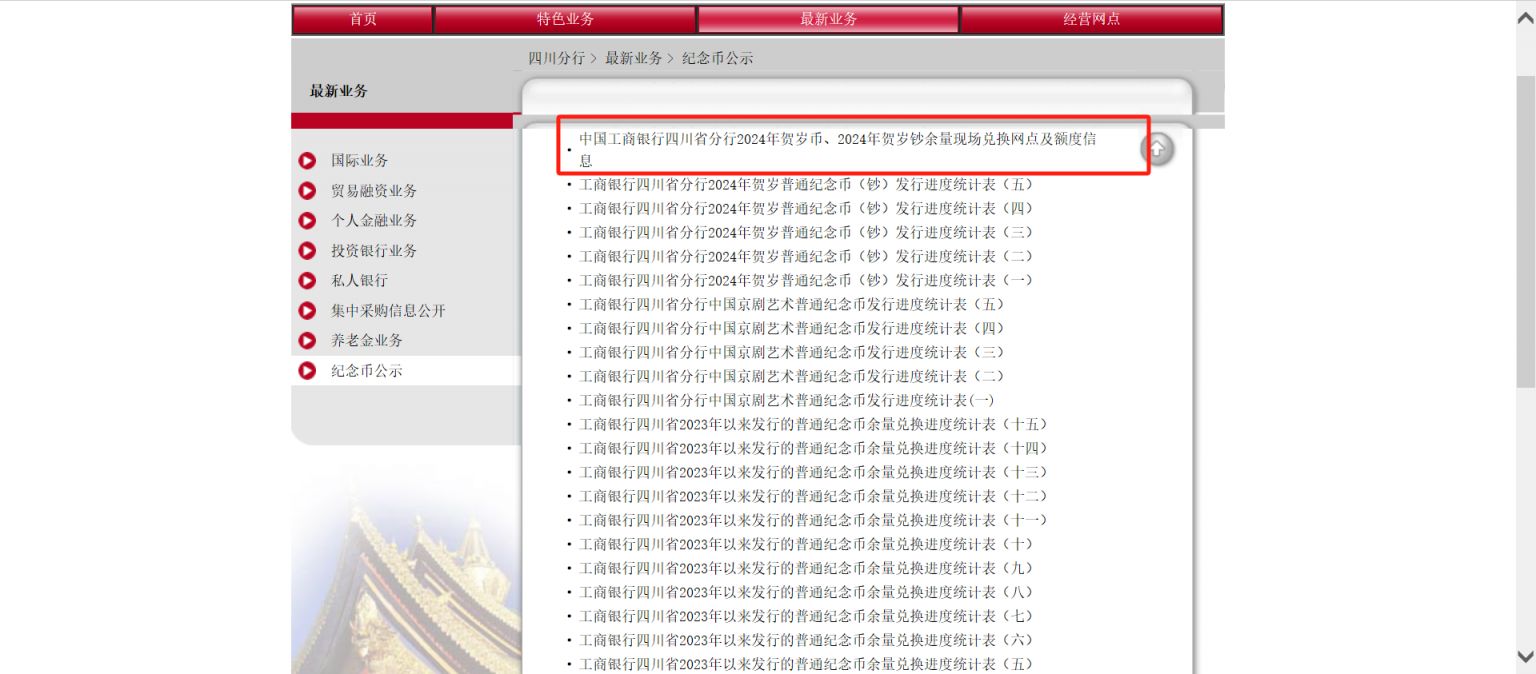Select 纪念币公示 in the sidebar
Screen dimensions: 1536x674
pyautogui.click(x=367, y=370)
